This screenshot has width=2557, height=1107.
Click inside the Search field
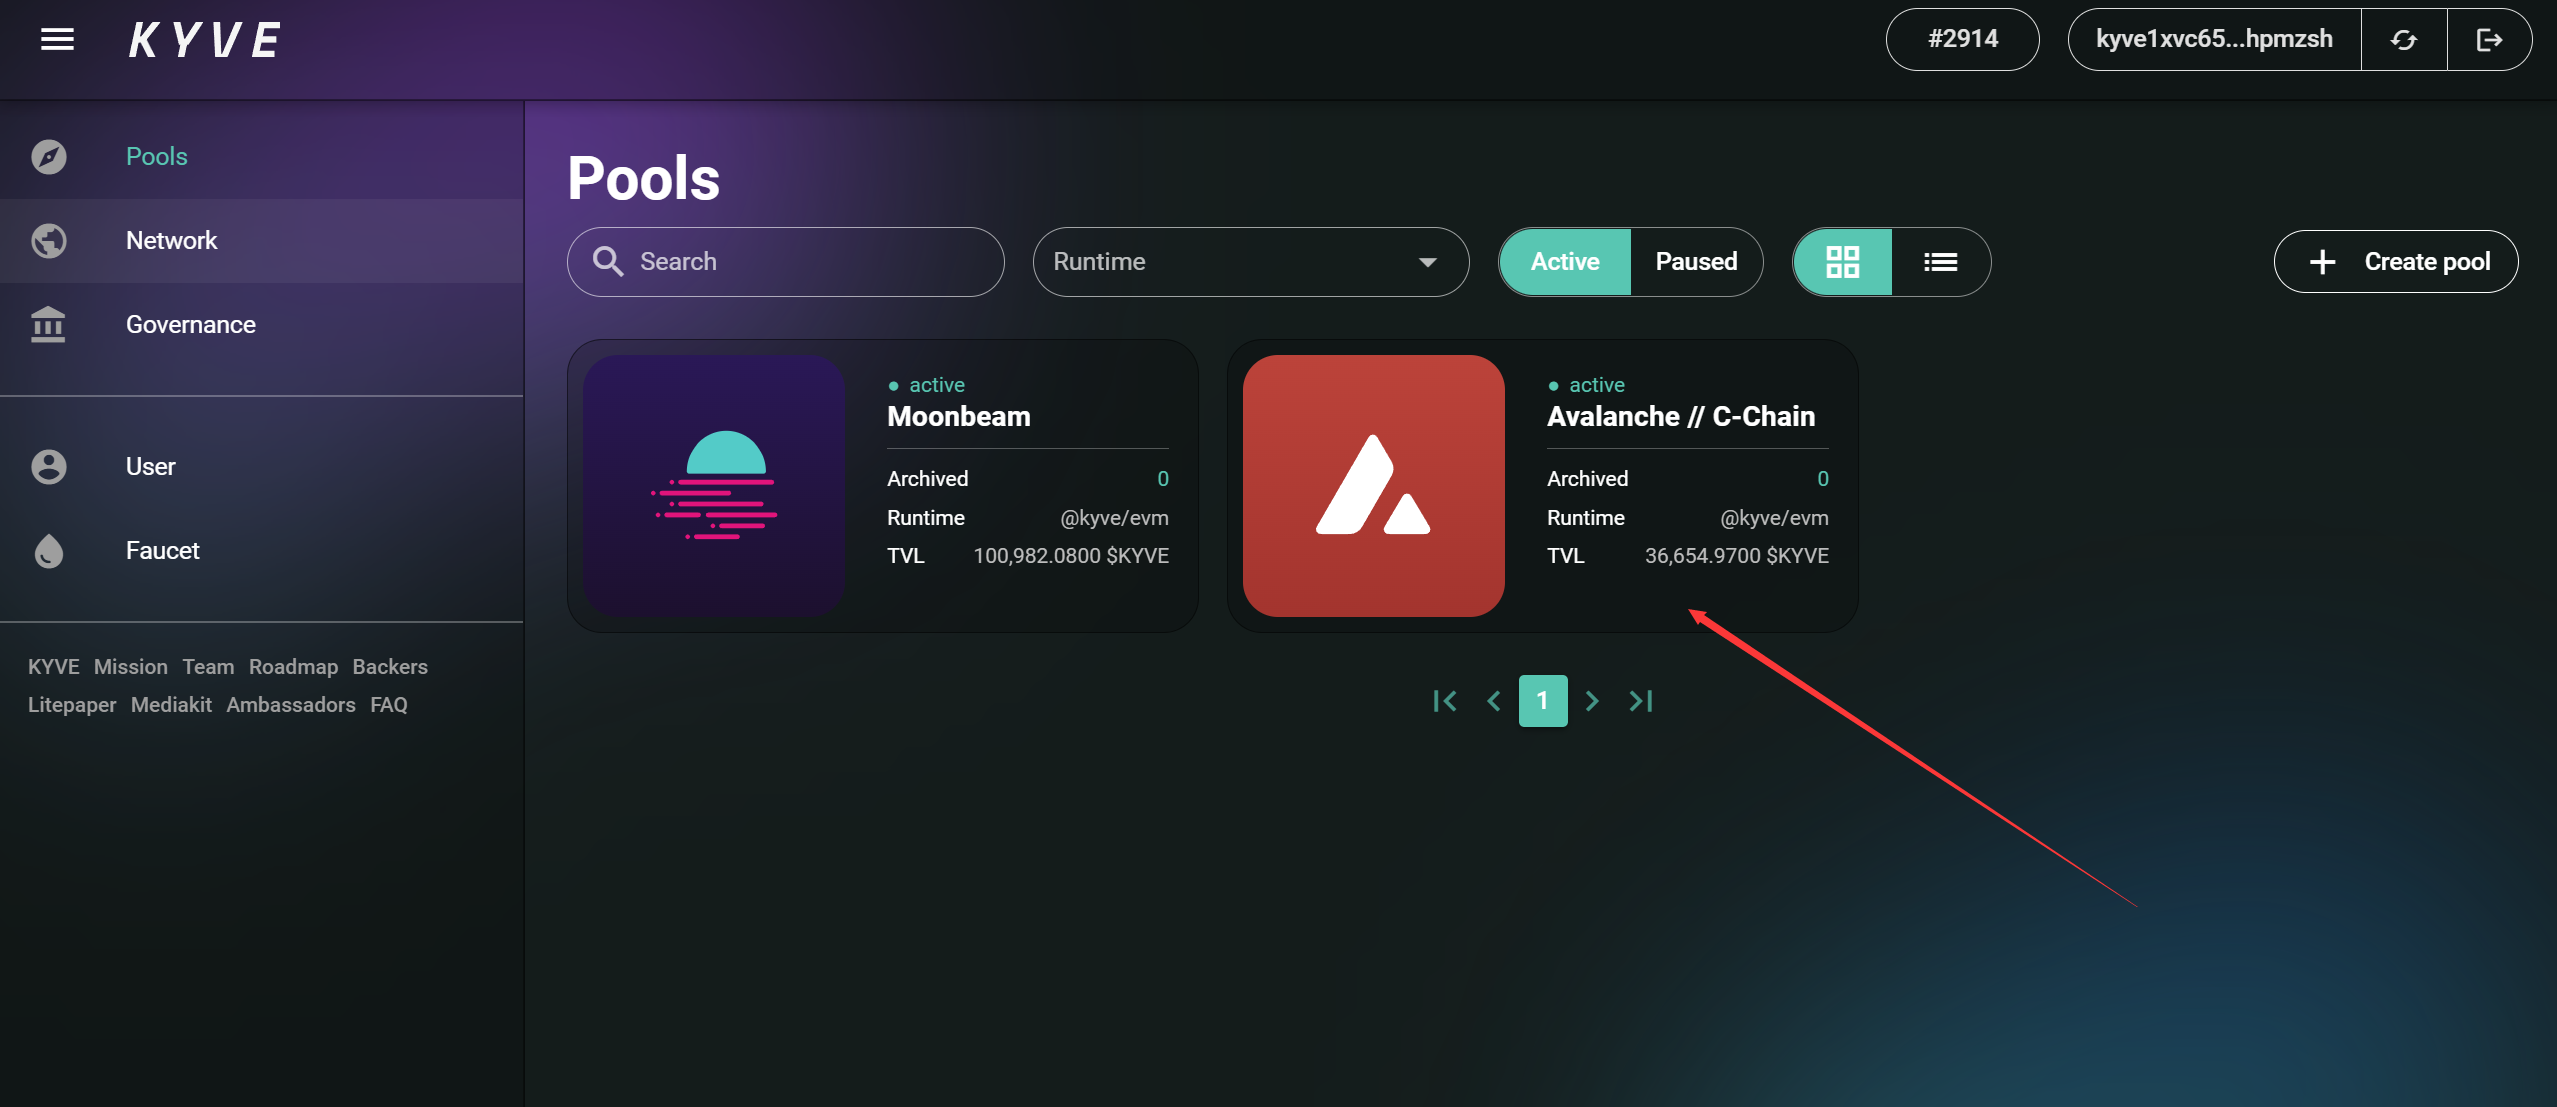tap(800, 262)
